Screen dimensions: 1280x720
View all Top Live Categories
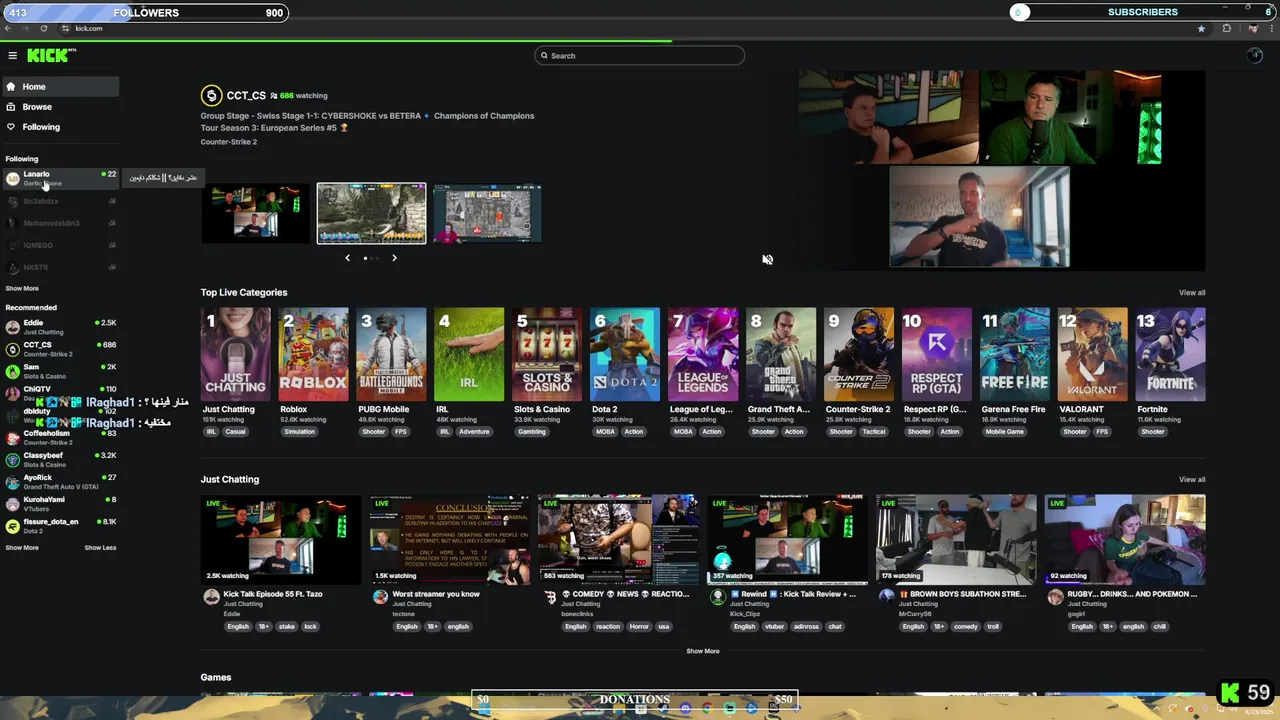(x=1192, y=293)
